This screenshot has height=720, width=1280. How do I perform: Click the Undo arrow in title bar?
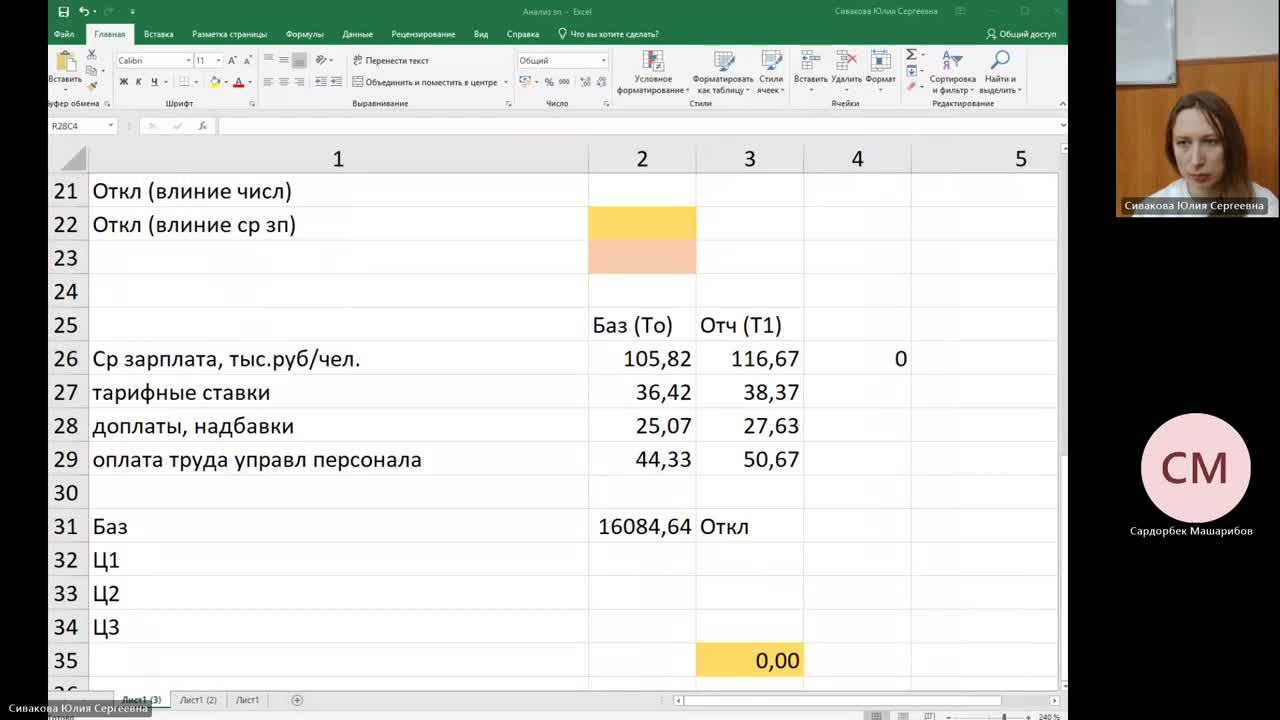84,12
